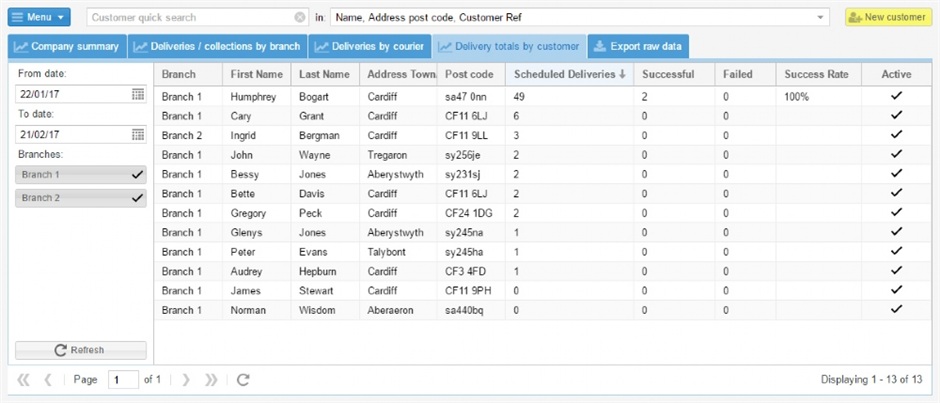Open the To date calendar picker
The height and width of the screenshot is (403, 940).
pos(138,134)
